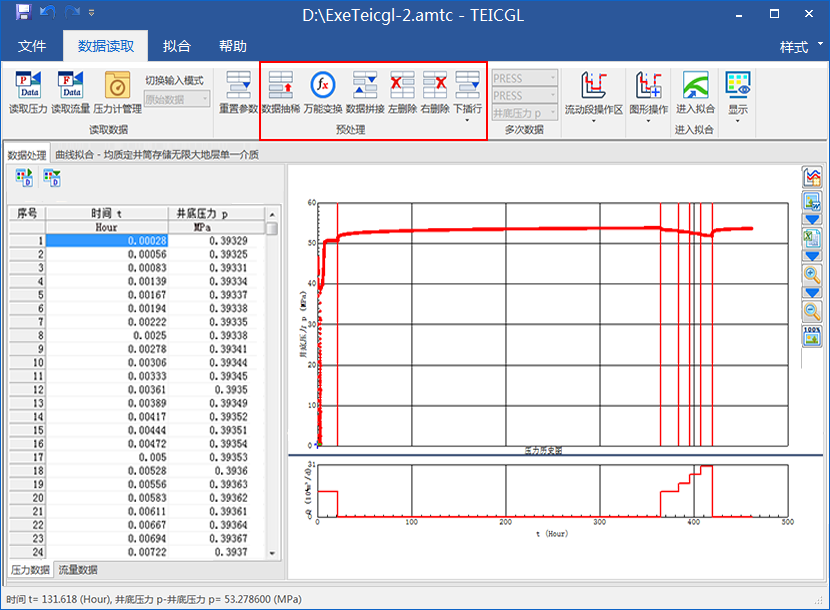This screenshot has width=830, height=610.
Task: Expand the 流动段操作区 dropdown
Action: (x=593, y=121)
